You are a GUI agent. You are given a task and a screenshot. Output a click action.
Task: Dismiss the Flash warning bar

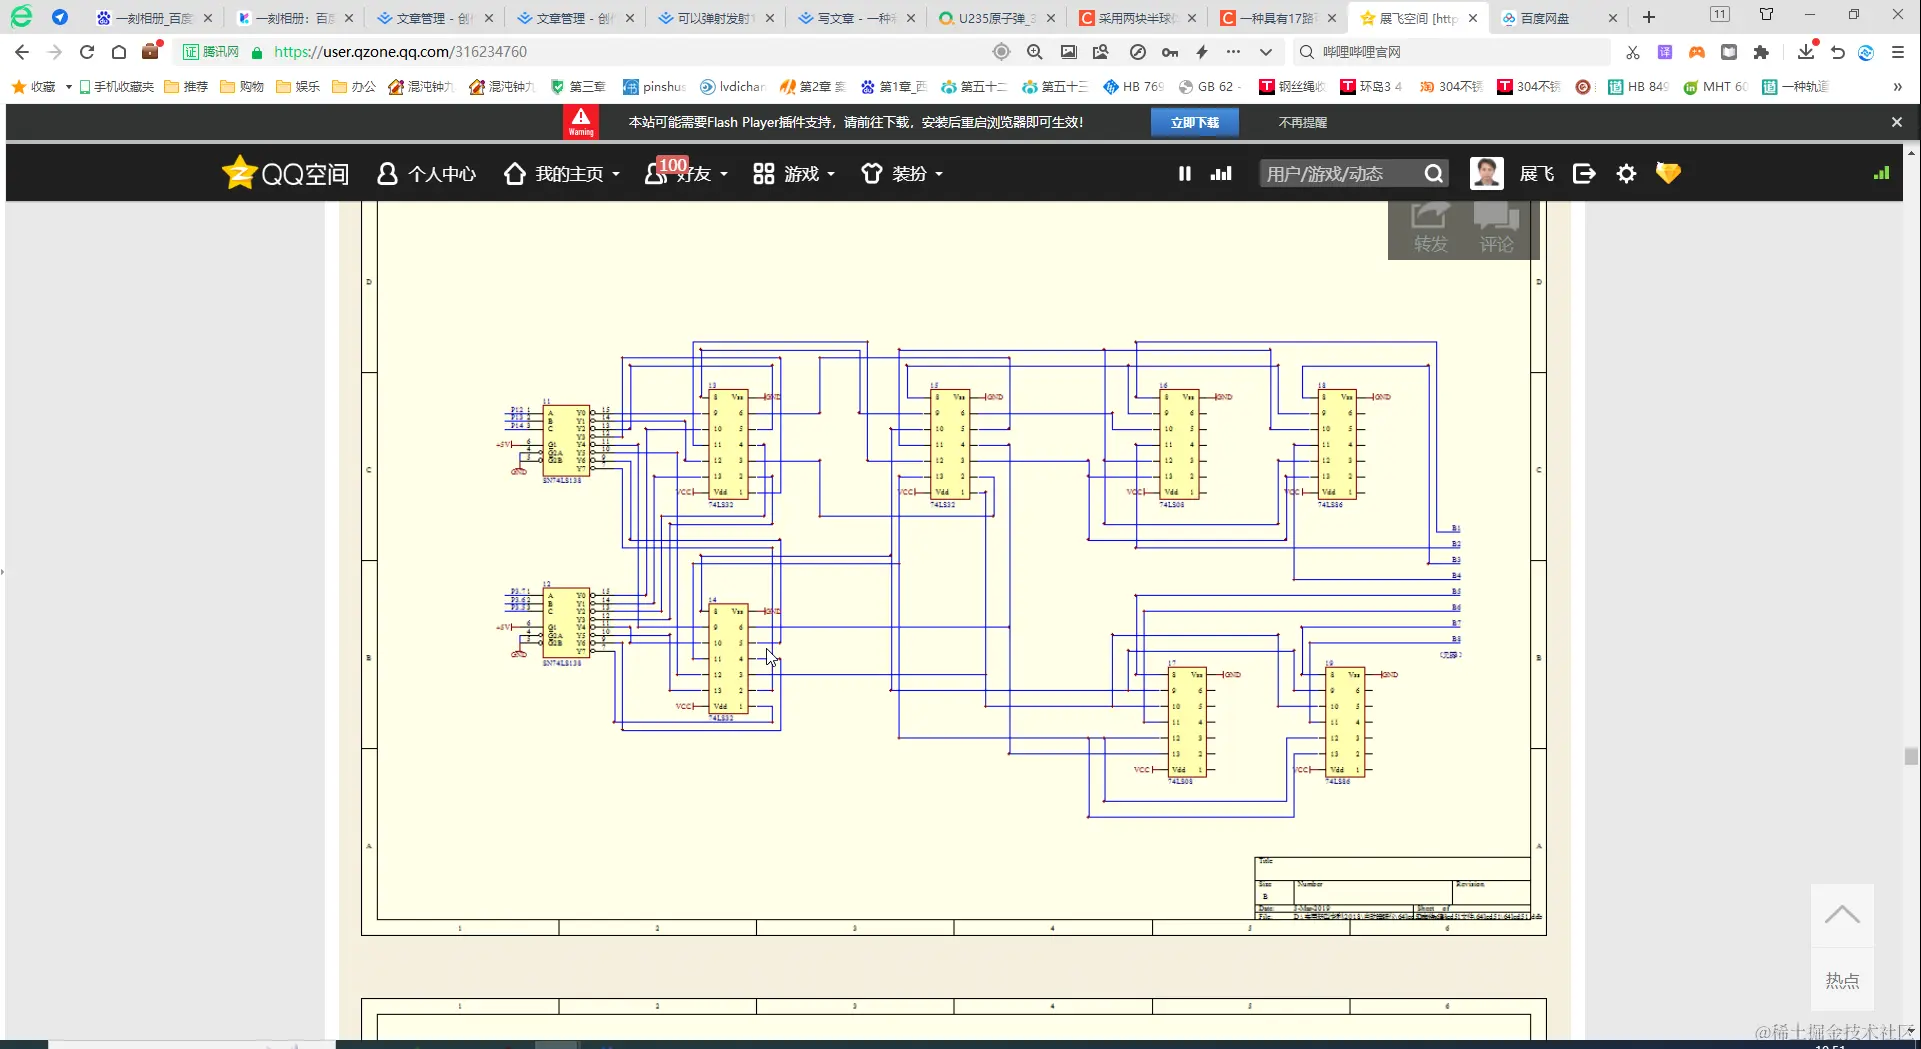(x=1897, y=122)
